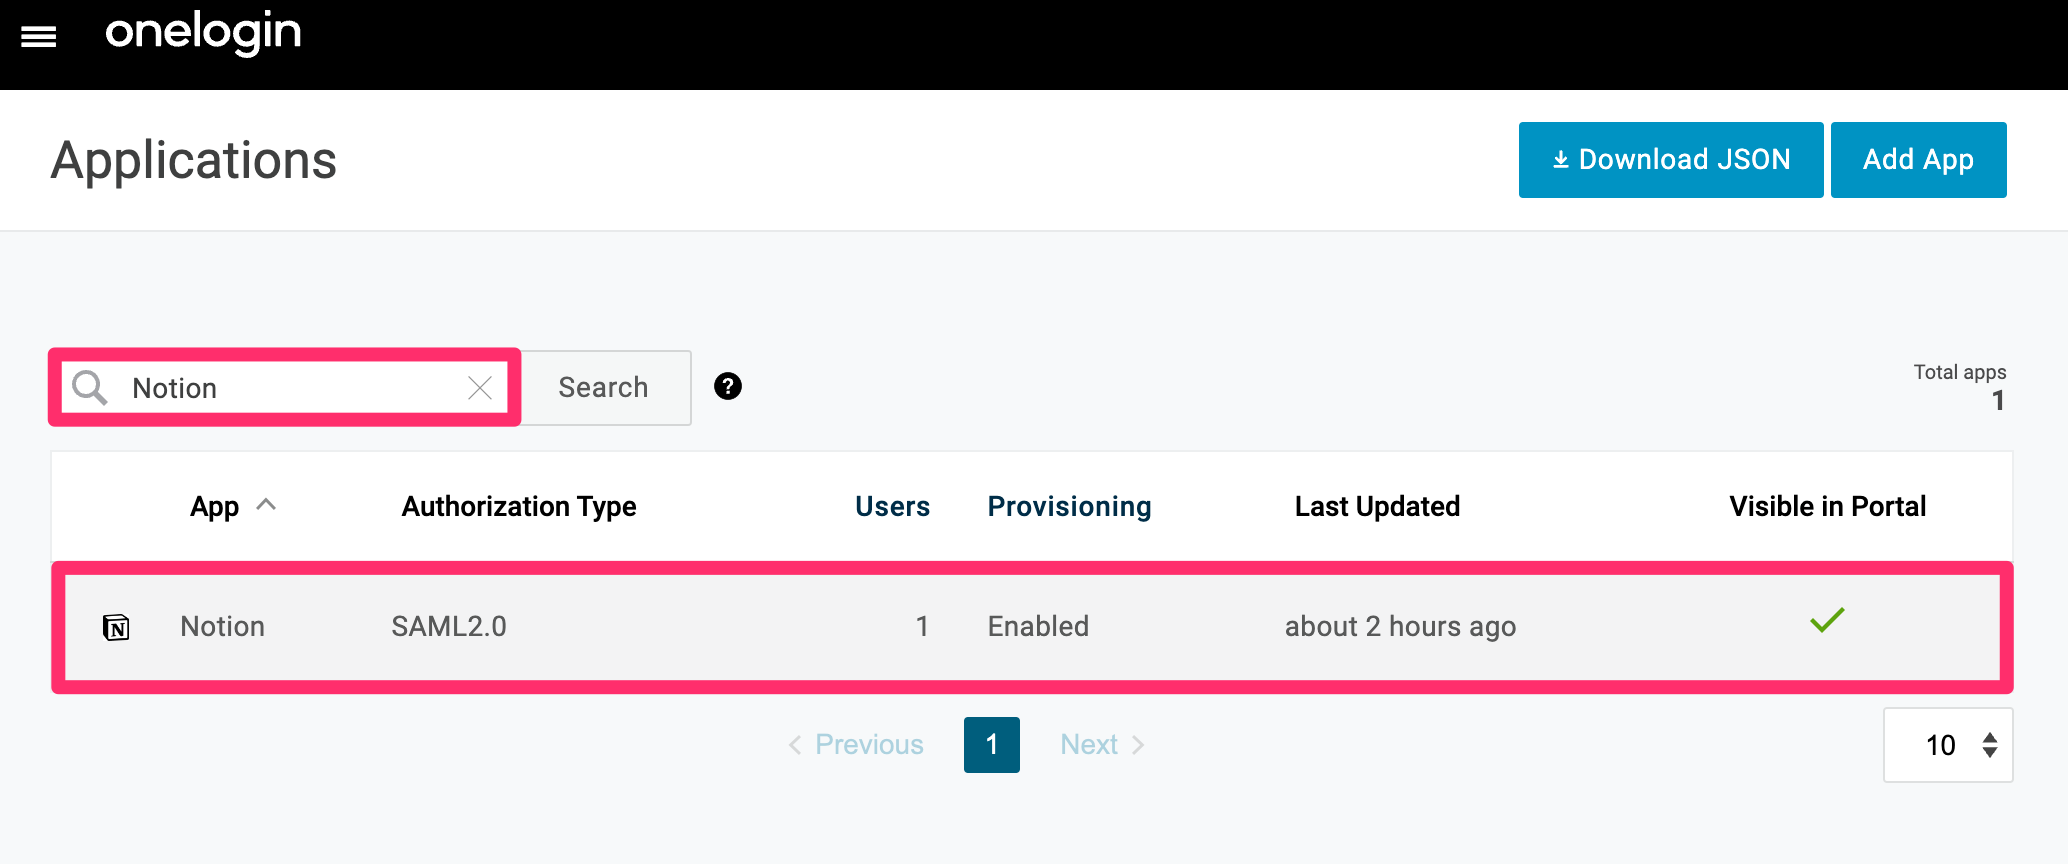Clear the Notion search text
This screenshot has height=864, width=2068.
pyautogui.click(x=480, y=388)
